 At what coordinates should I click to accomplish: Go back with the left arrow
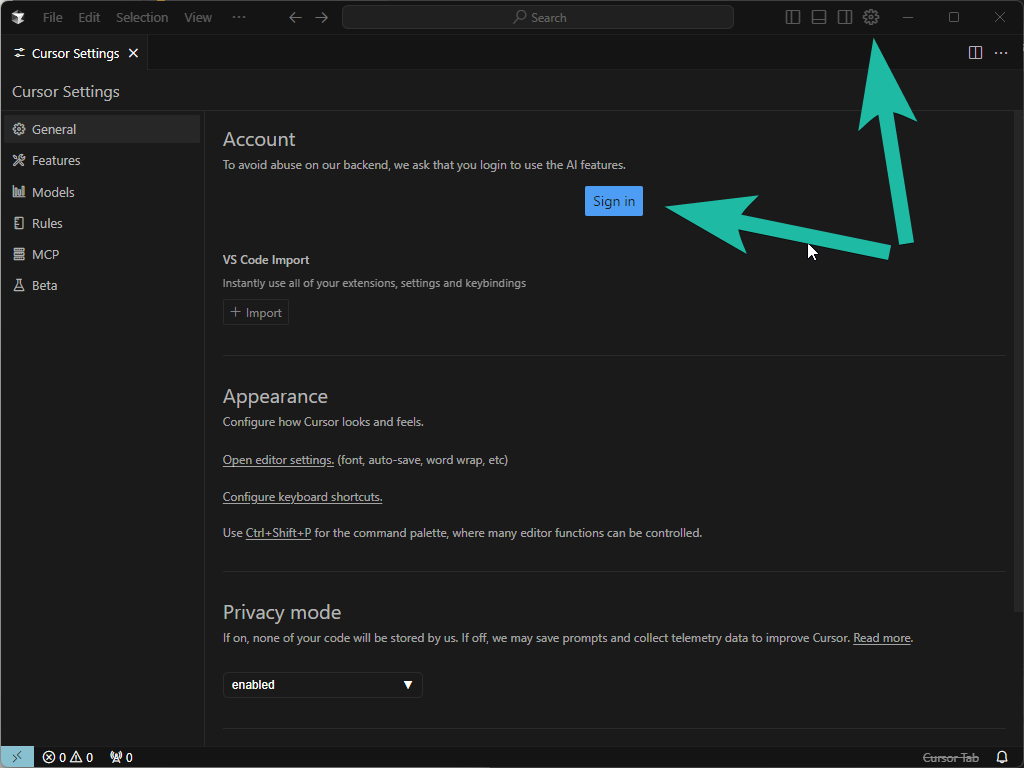(x=295, y=18)
